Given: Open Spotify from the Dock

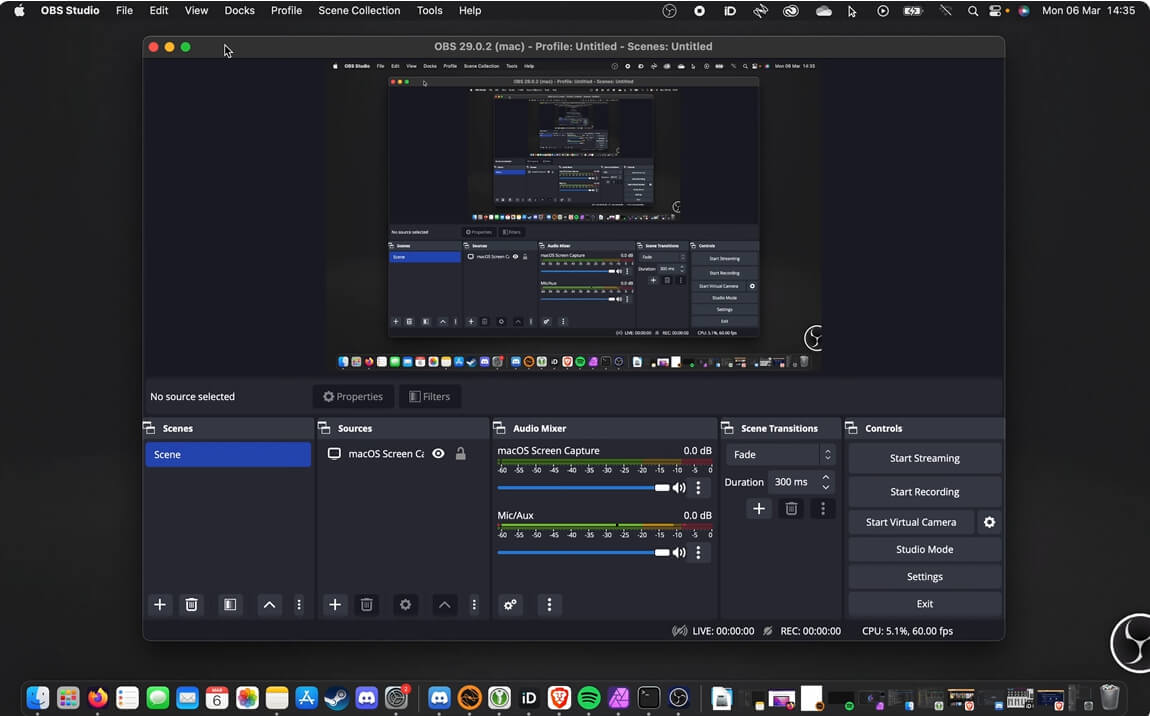Looking at the screenshot, I should pyautogui.click(x=589, y=698).
